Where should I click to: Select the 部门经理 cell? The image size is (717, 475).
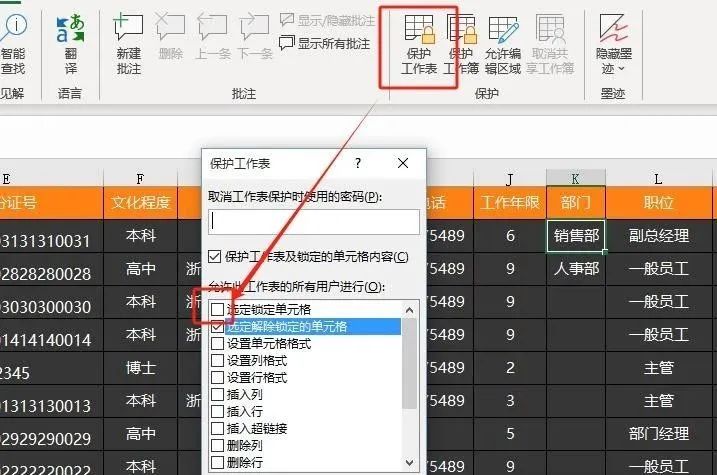click(658, 433)
